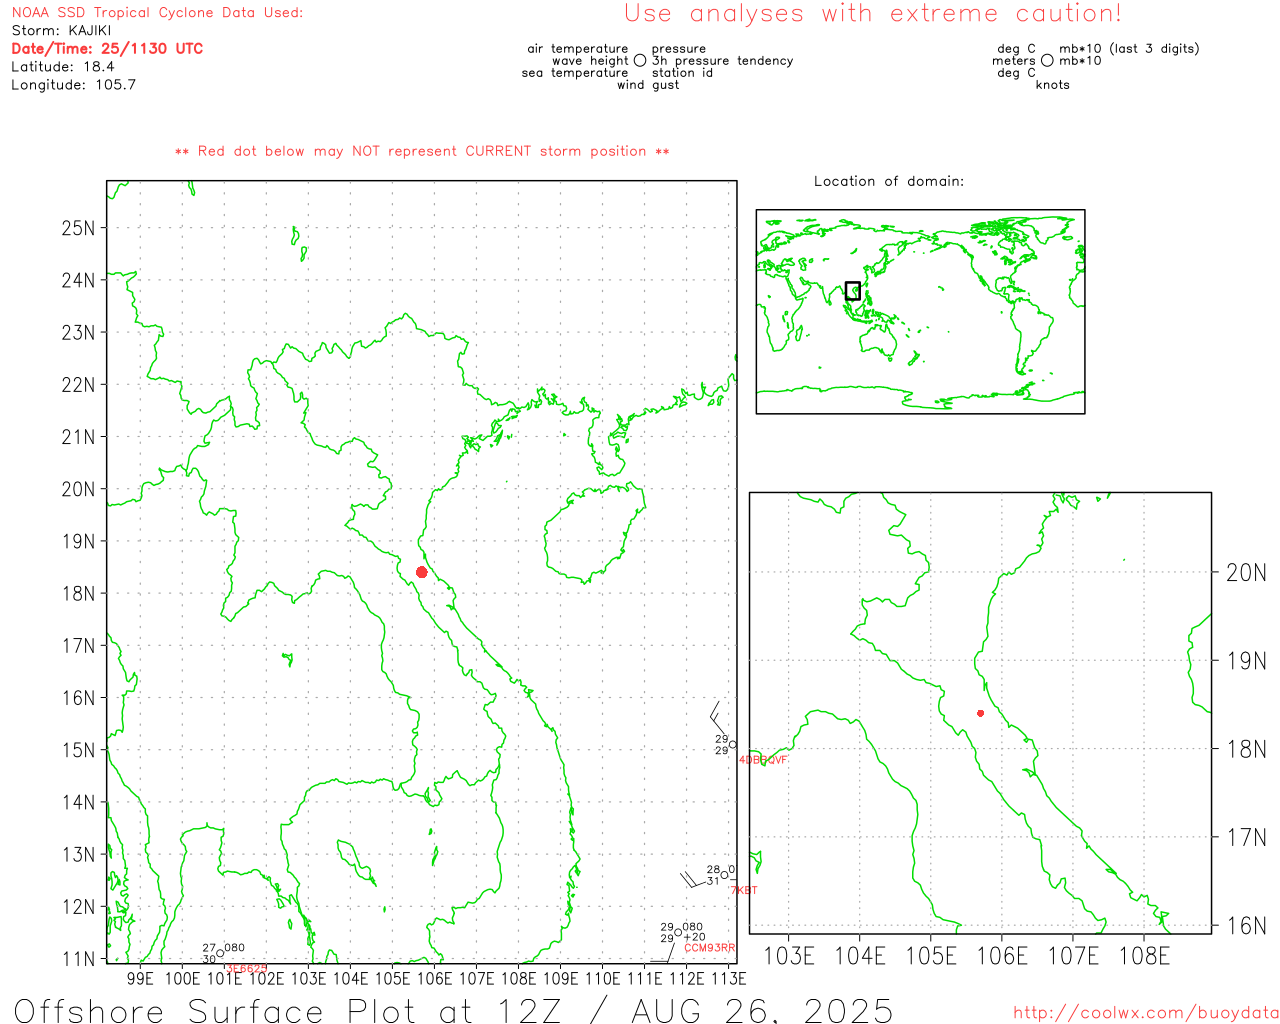Viewport: 1280px width, 1024px height.
Task: Click 'Storm: KAJIKI' text
Action: (61, 31)
